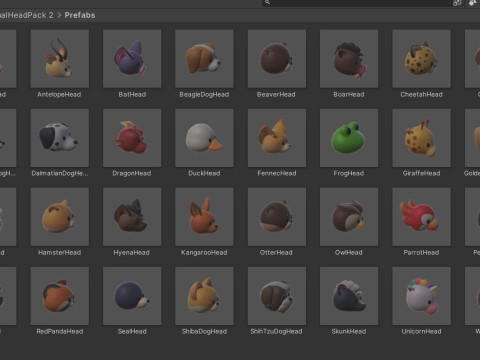Select the BatHead prefab thumbnail
This screenshot has width=480, height=360.
pyautogui.click(x=132, y=59)
